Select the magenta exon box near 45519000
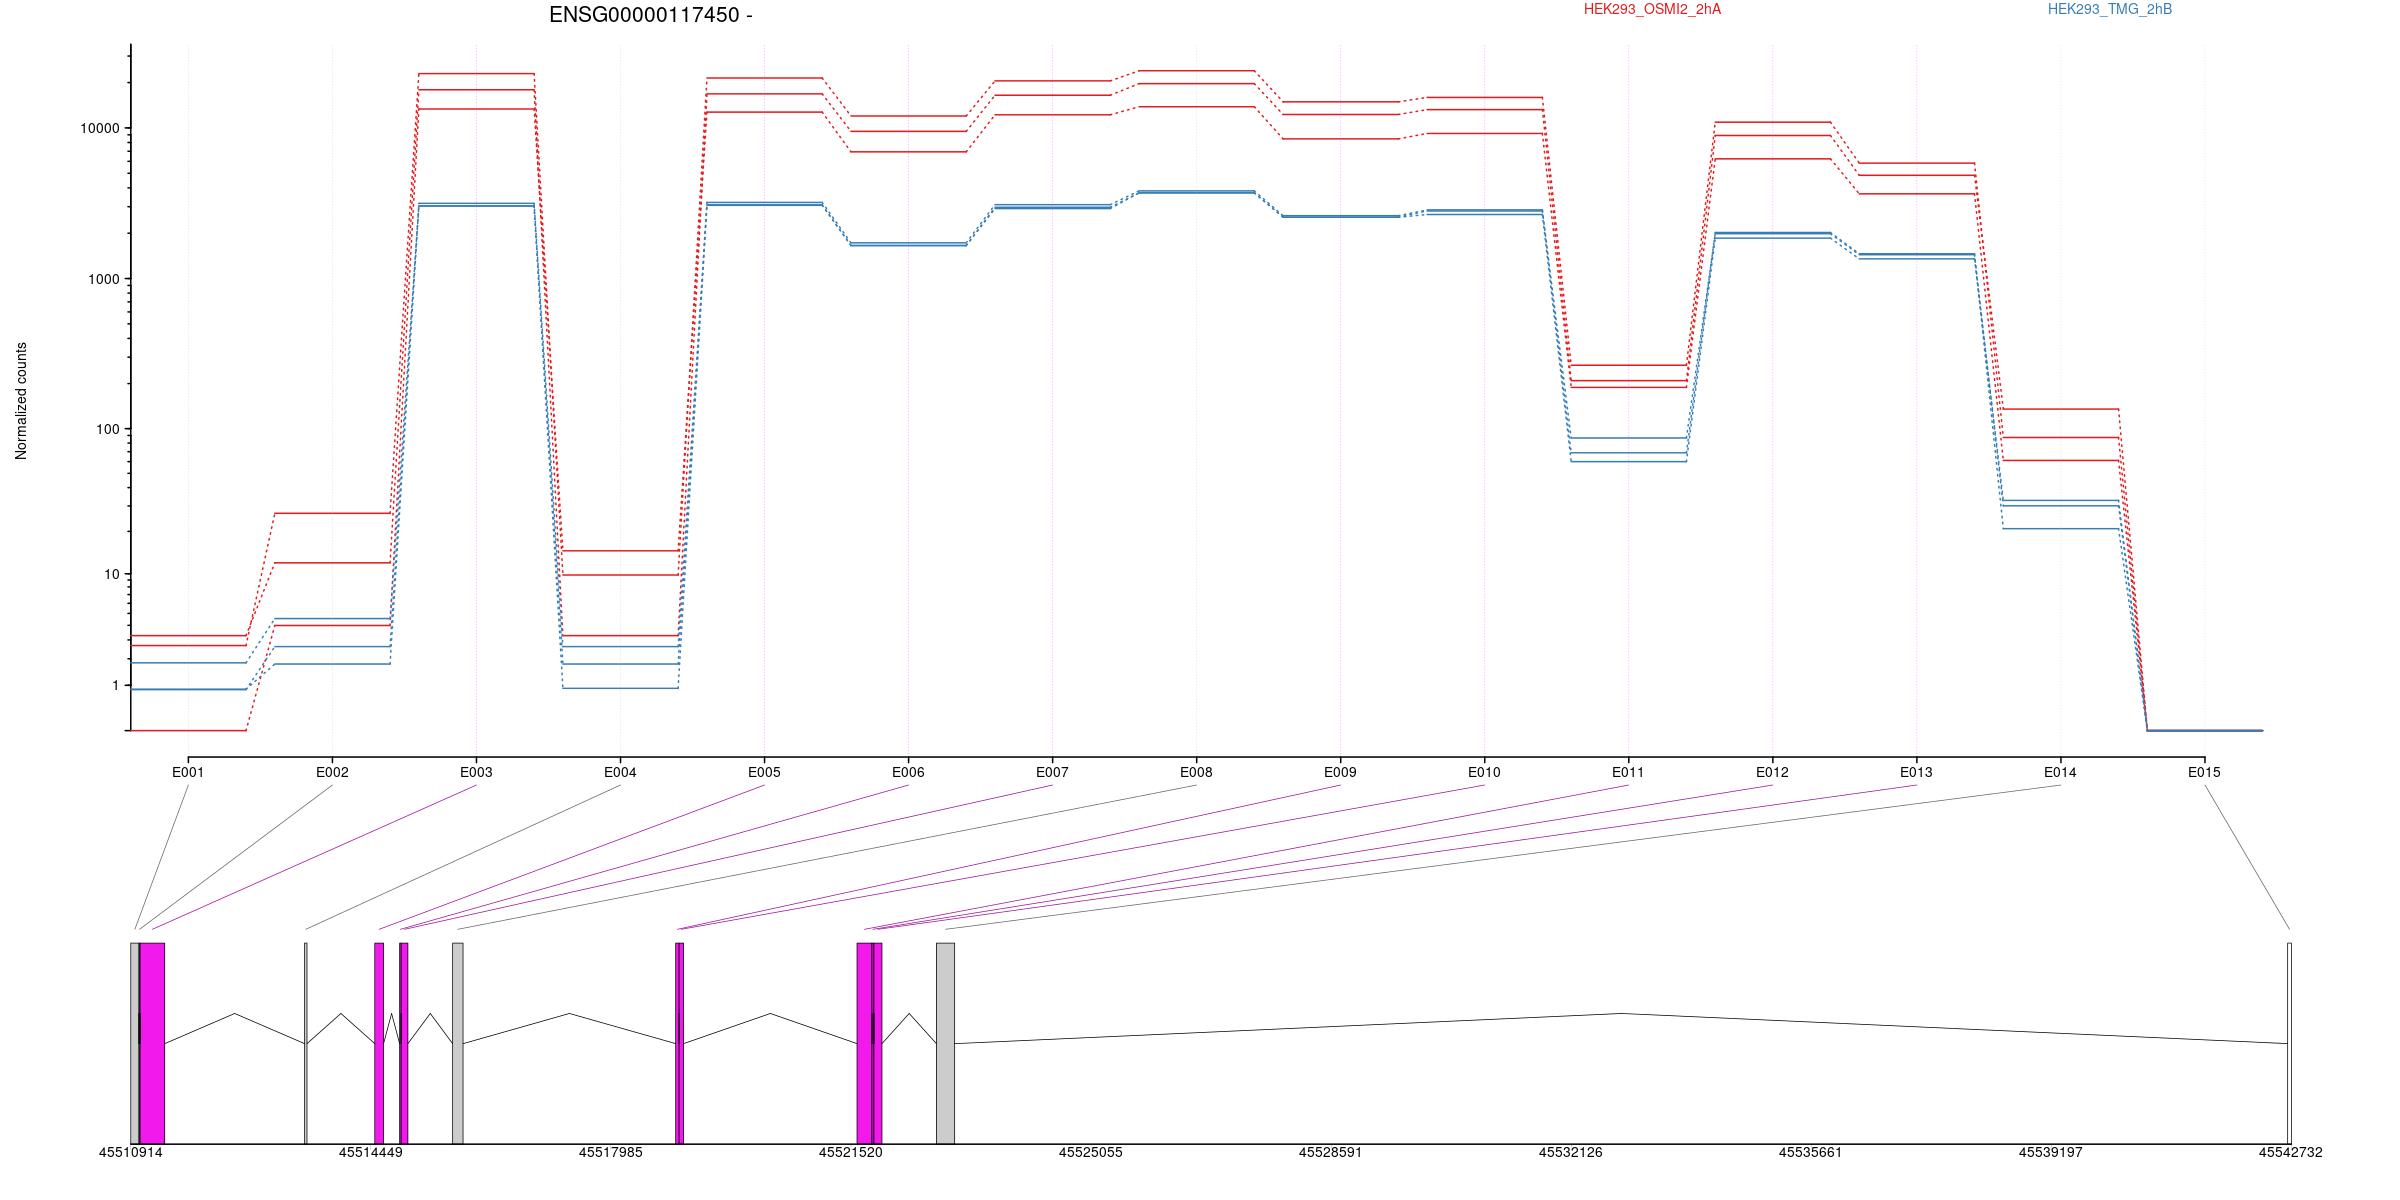This screenshot has height=1200, width=2400. pos(680,1043)
